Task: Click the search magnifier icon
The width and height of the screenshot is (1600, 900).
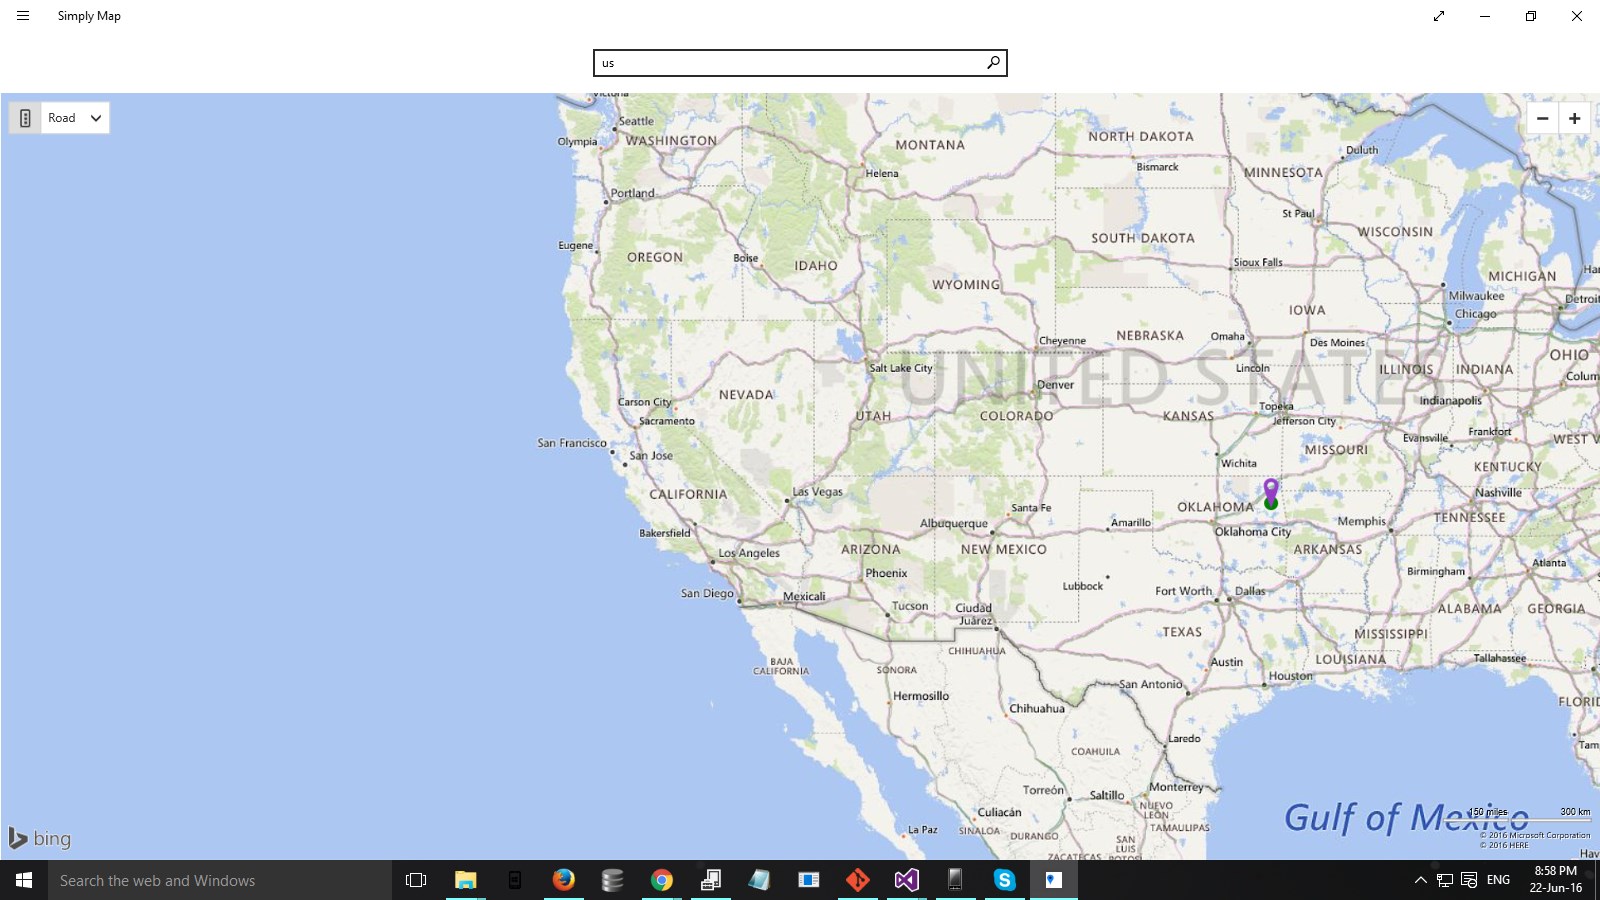Action: [x=993, y=62]
